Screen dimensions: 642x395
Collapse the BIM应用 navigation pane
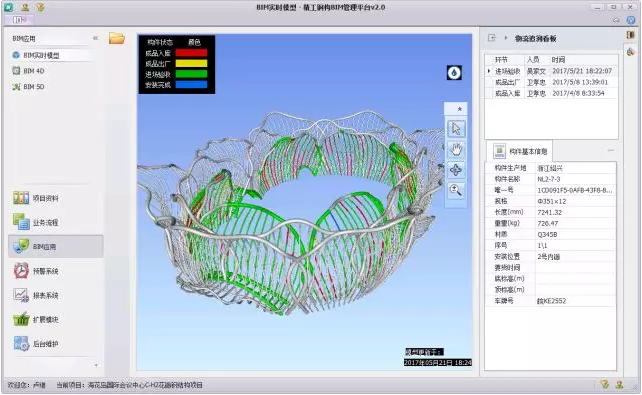(95, 38)
